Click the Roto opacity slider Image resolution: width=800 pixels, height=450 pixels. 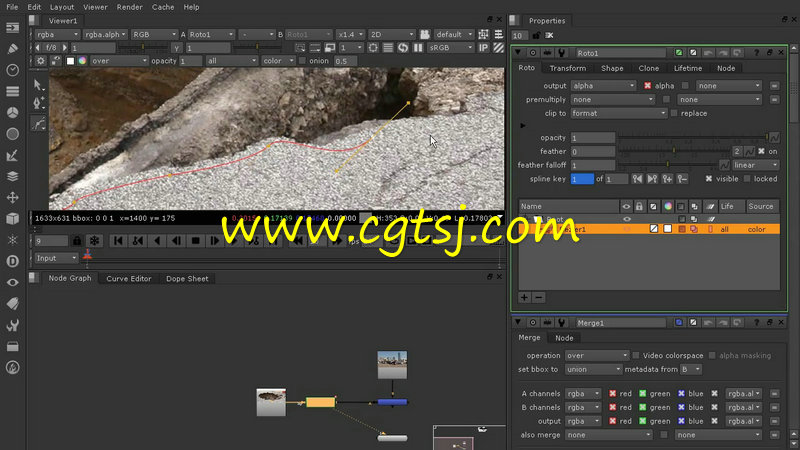point(693,138)
